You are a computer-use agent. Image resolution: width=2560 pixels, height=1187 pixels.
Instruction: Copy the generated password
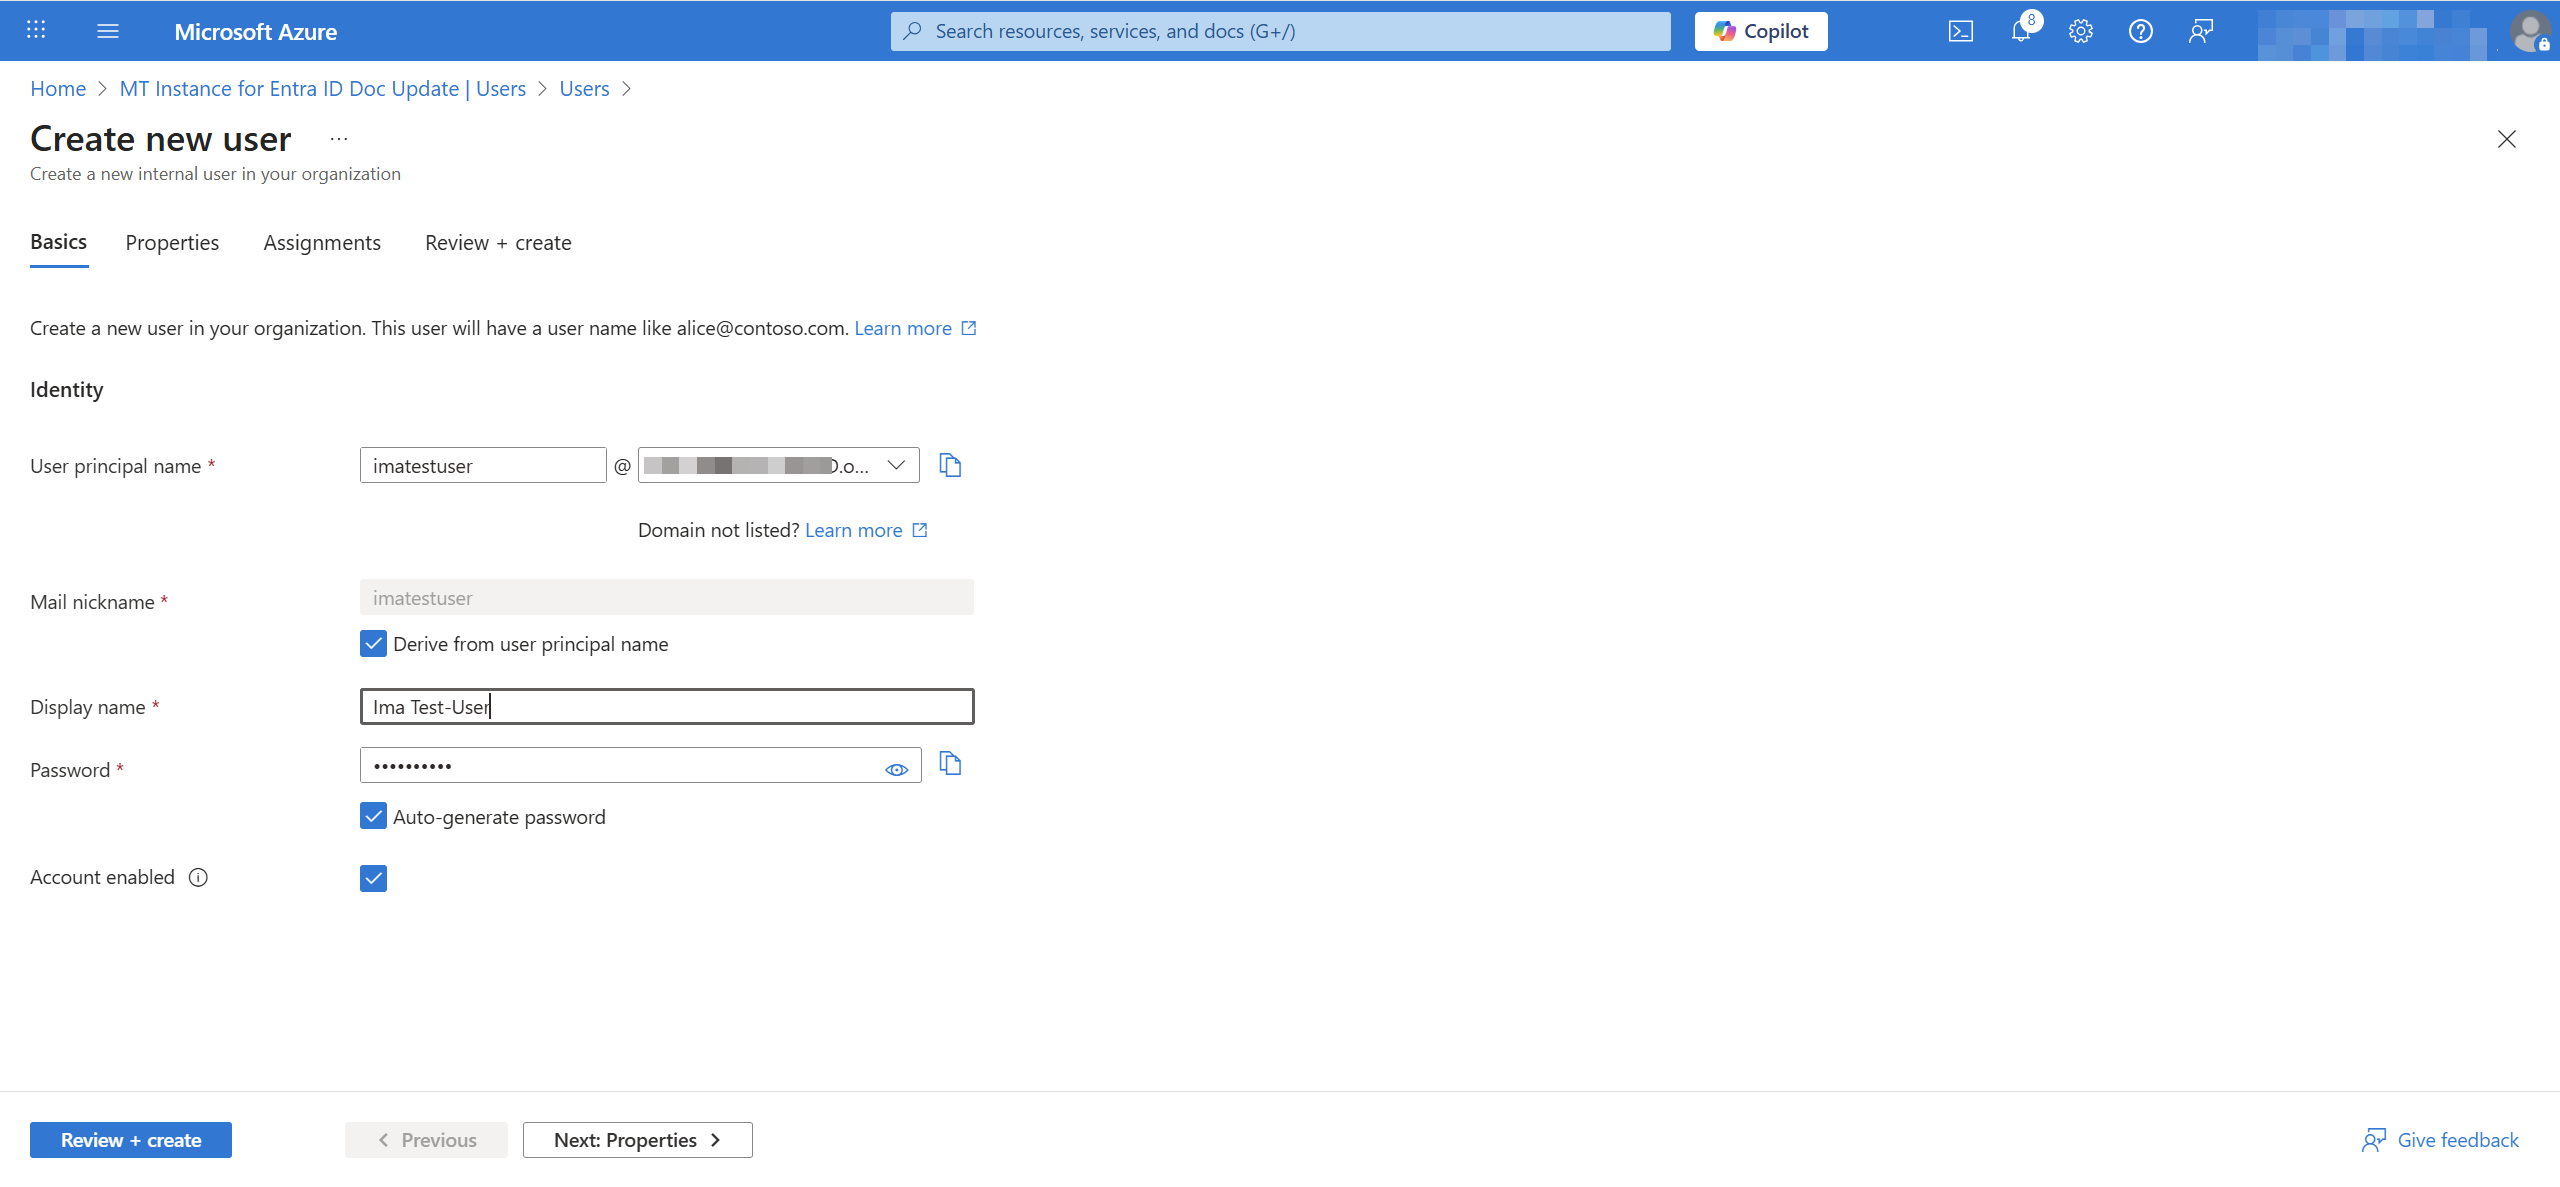[x=949, y=764]
